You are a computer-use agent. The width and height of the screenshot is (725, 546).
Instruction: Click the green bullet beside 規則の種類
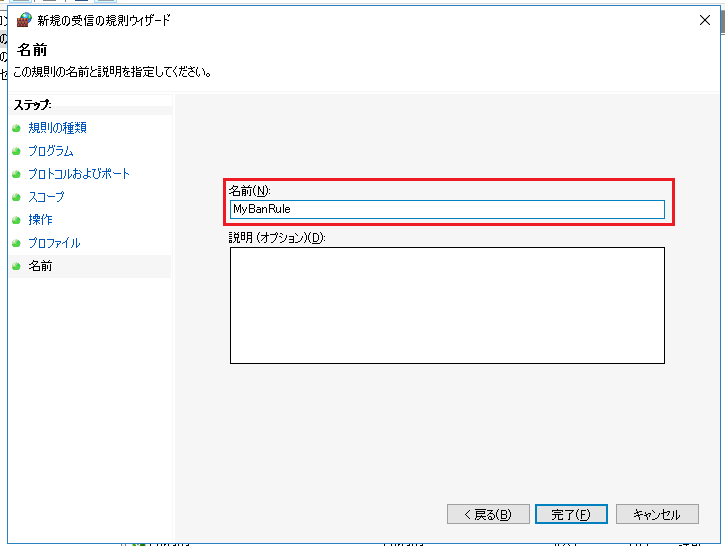pyautogui.click(x=16, y=128)
